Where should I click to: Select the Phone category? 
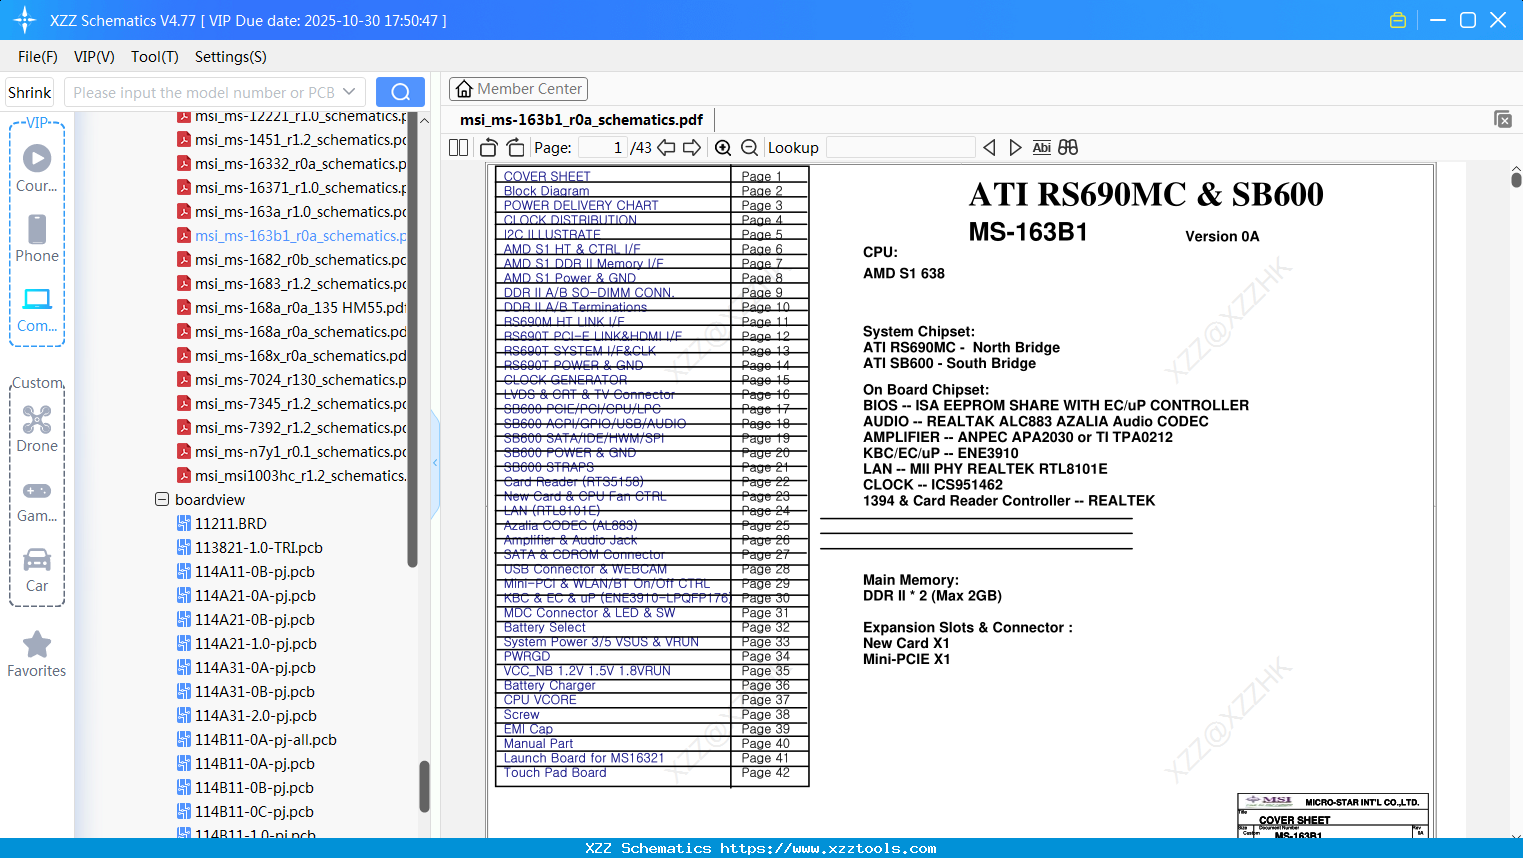click(37, 238)
